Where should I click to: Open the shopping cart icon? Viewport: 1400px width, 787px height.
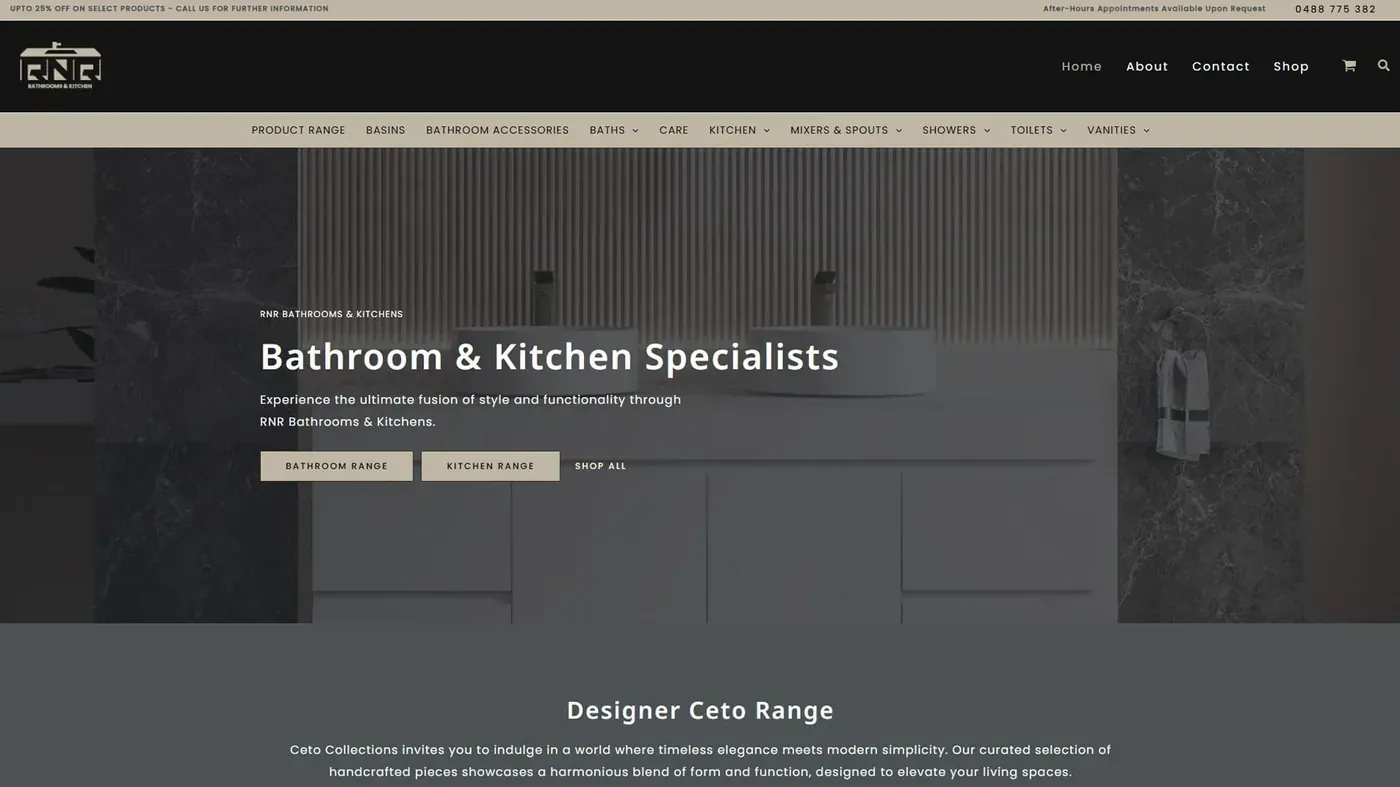[x=1349, y=66]
